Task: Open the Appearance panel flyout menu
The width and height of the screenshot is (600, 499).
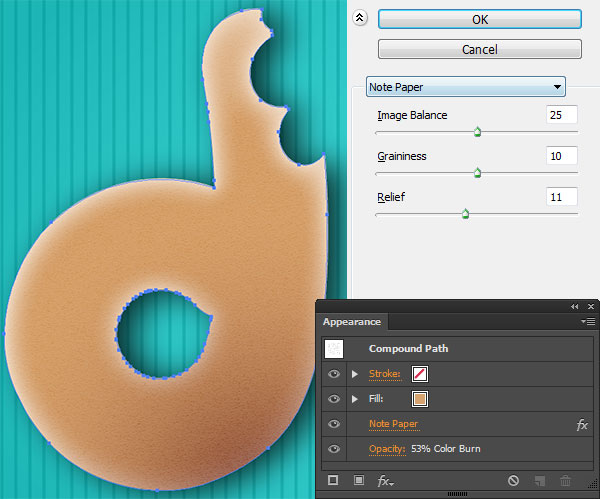Action: tap(588, 322)
